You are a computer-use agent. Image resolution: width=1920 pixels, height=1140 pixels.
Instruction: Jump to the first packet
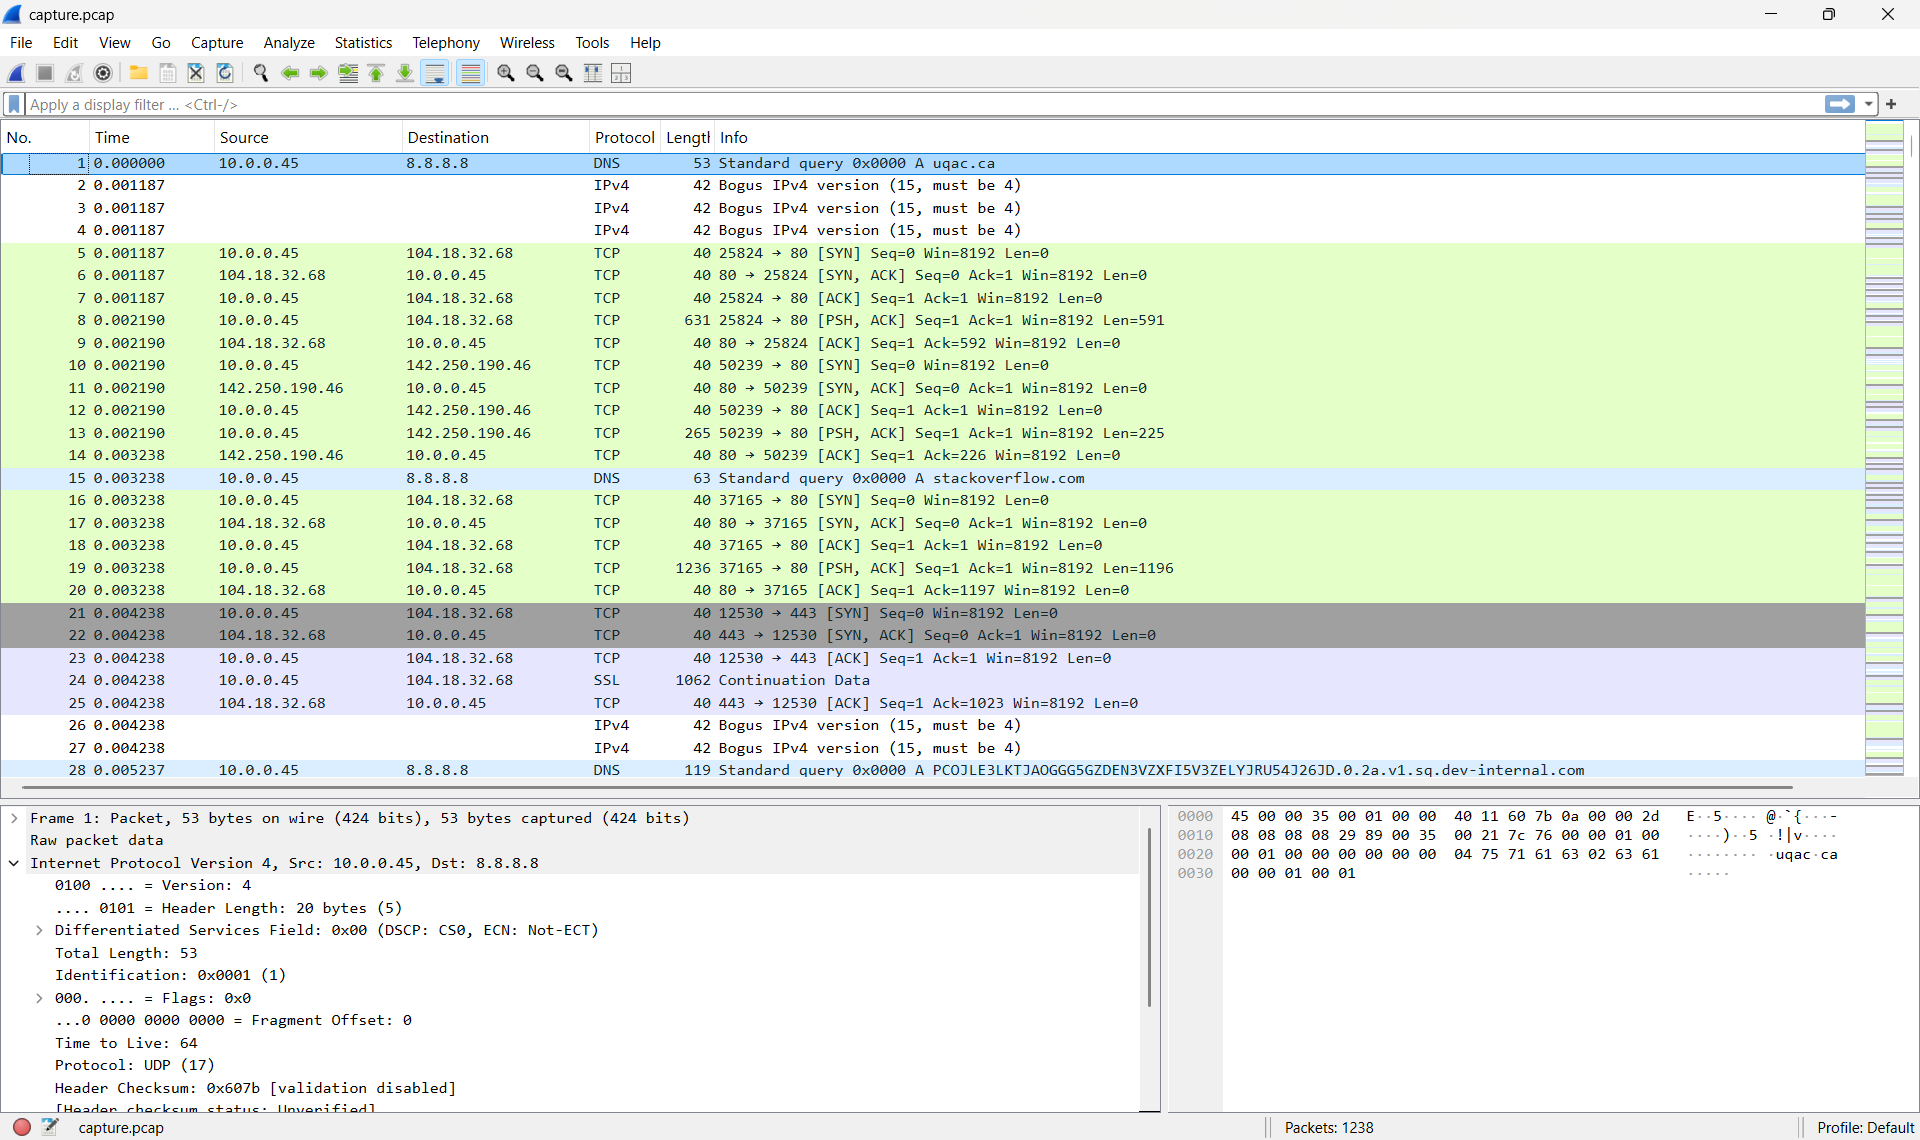377,73
